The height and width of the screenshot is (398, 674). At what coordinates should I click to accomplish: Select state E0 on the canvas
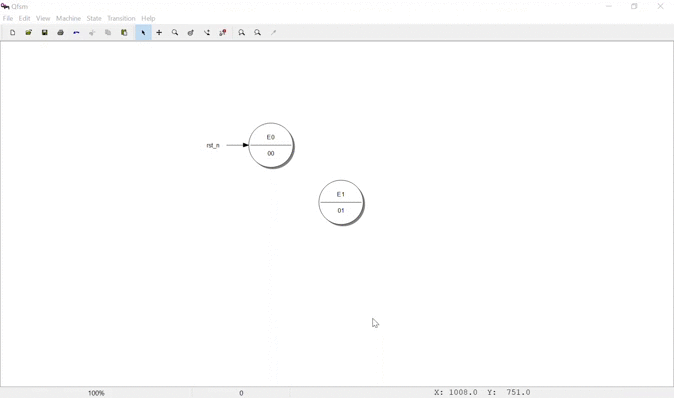[271, 145]
